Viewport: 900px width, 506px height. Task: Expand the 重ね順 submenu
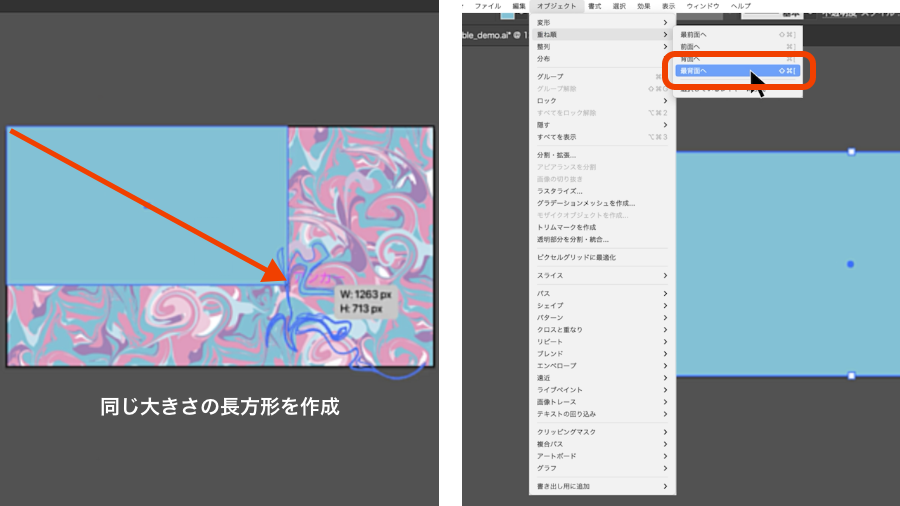pyautogui.click(x=602, y=34)
